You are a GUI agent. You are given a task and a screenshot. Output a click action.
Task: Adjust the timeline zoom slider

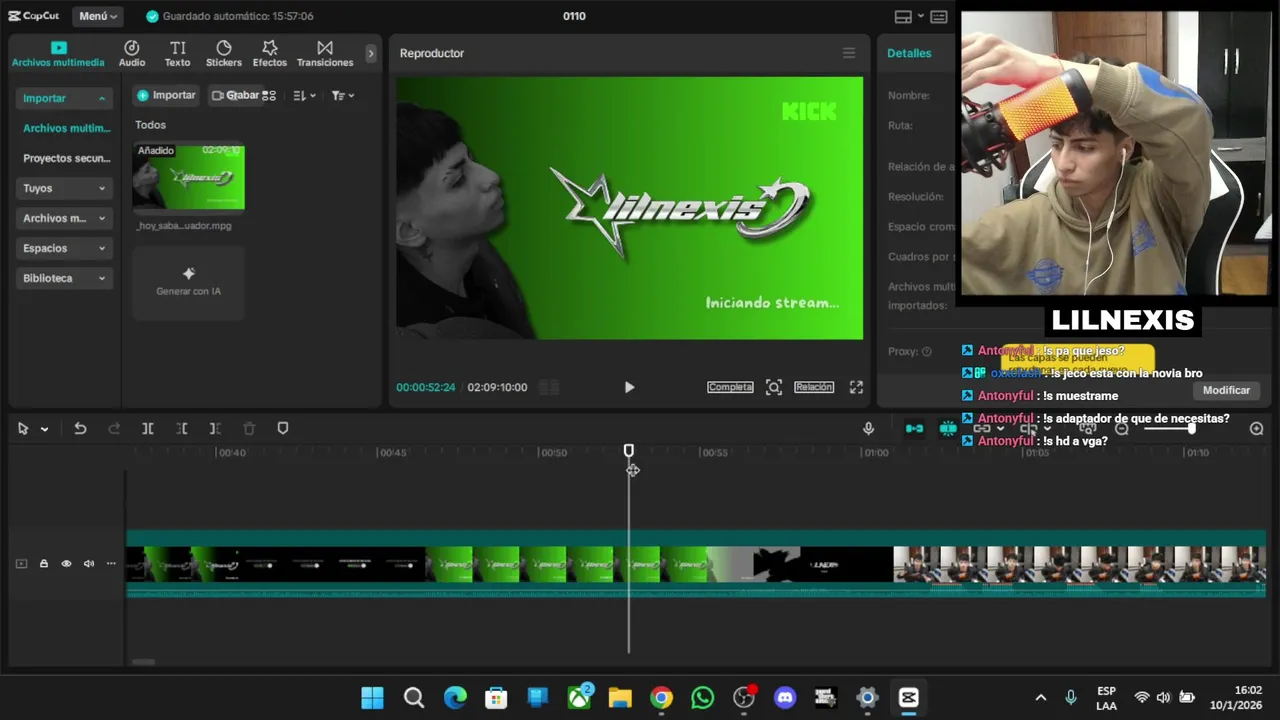pos(1169,428)
